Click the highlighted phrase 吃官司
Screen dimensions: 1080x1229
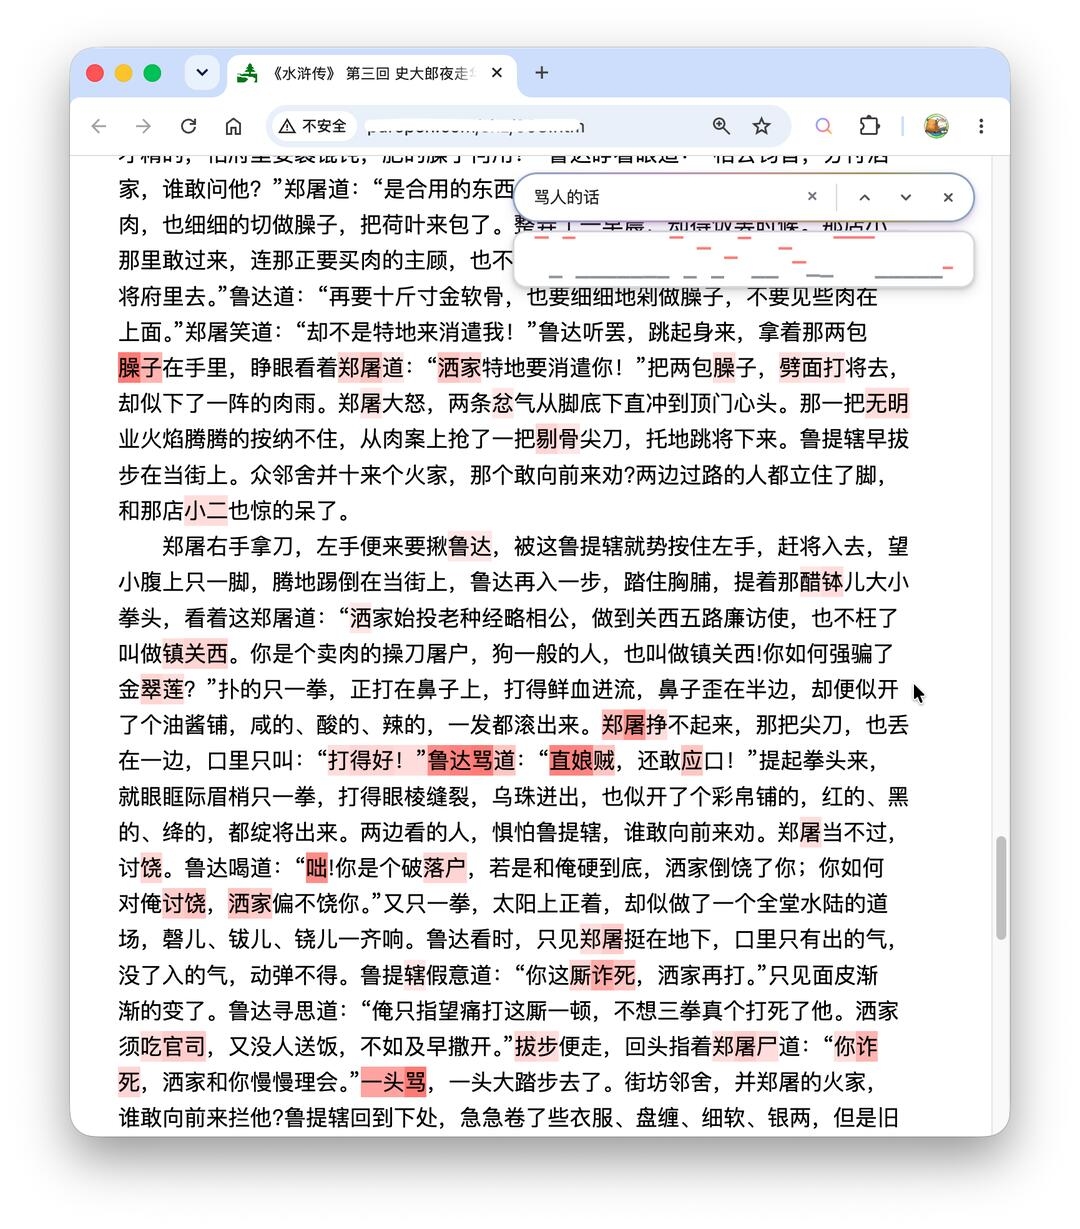pyautogui.click(x=174, y=1047)
